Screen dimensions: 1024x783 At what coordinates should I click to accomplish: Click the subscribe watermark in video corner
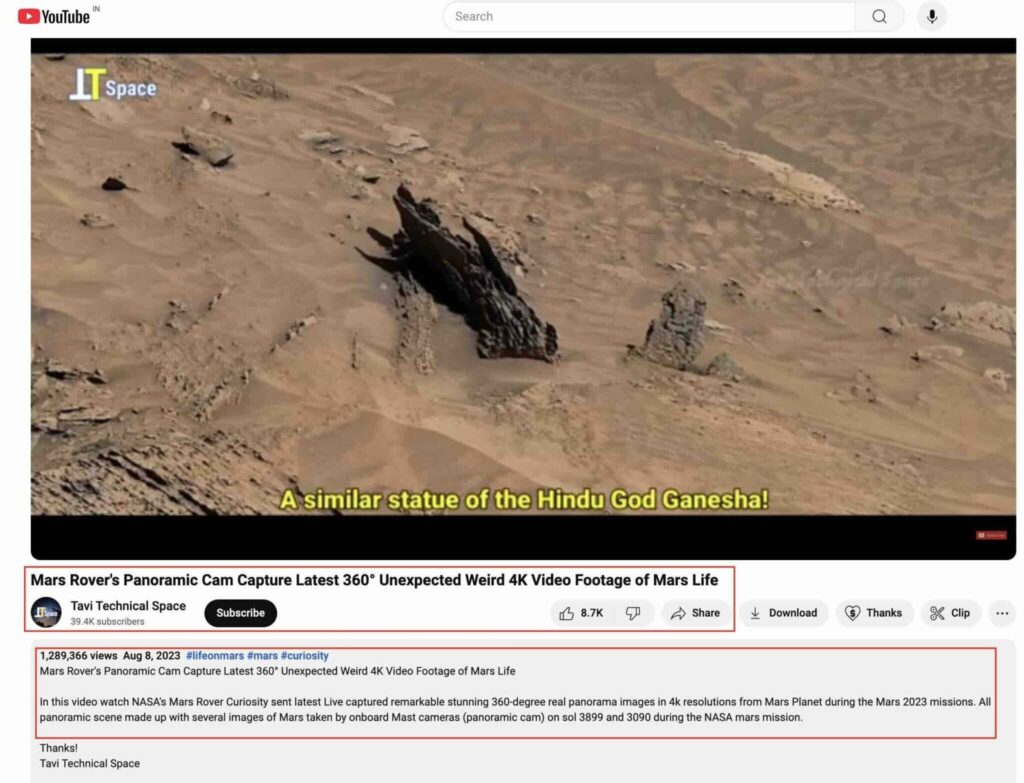[991, 535]
